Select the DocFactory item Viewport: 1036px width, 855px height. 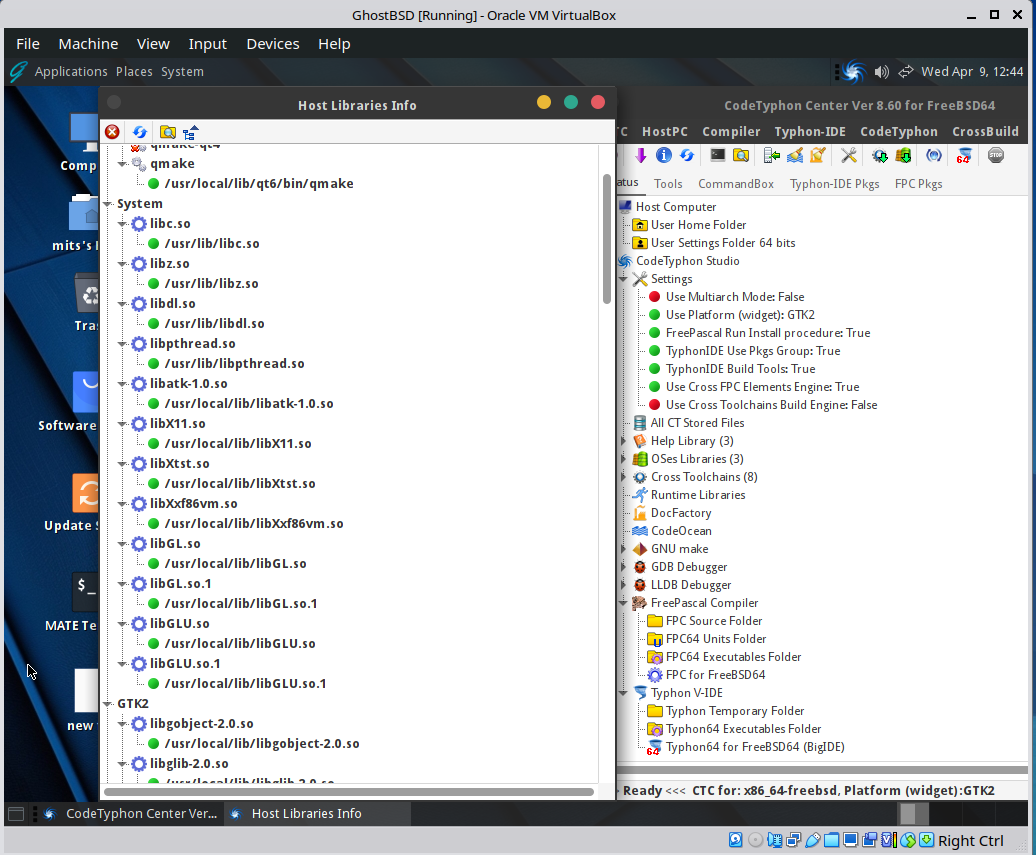[681, 513]
